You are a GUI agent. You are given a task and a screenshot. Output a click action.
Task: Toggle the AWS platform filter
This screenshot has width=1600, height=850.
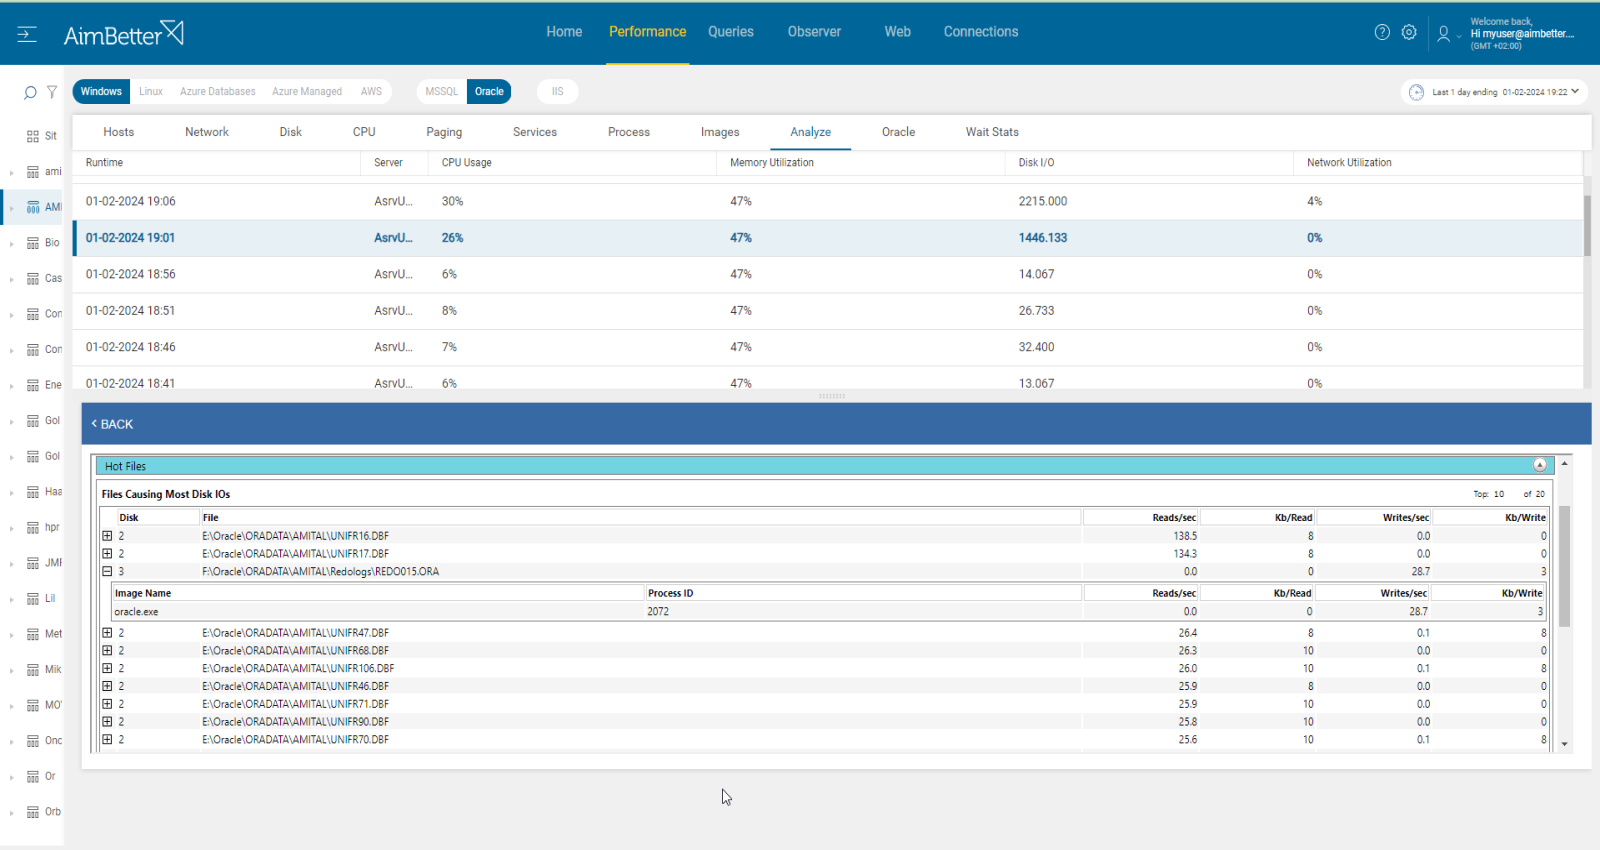coord(371,91)
